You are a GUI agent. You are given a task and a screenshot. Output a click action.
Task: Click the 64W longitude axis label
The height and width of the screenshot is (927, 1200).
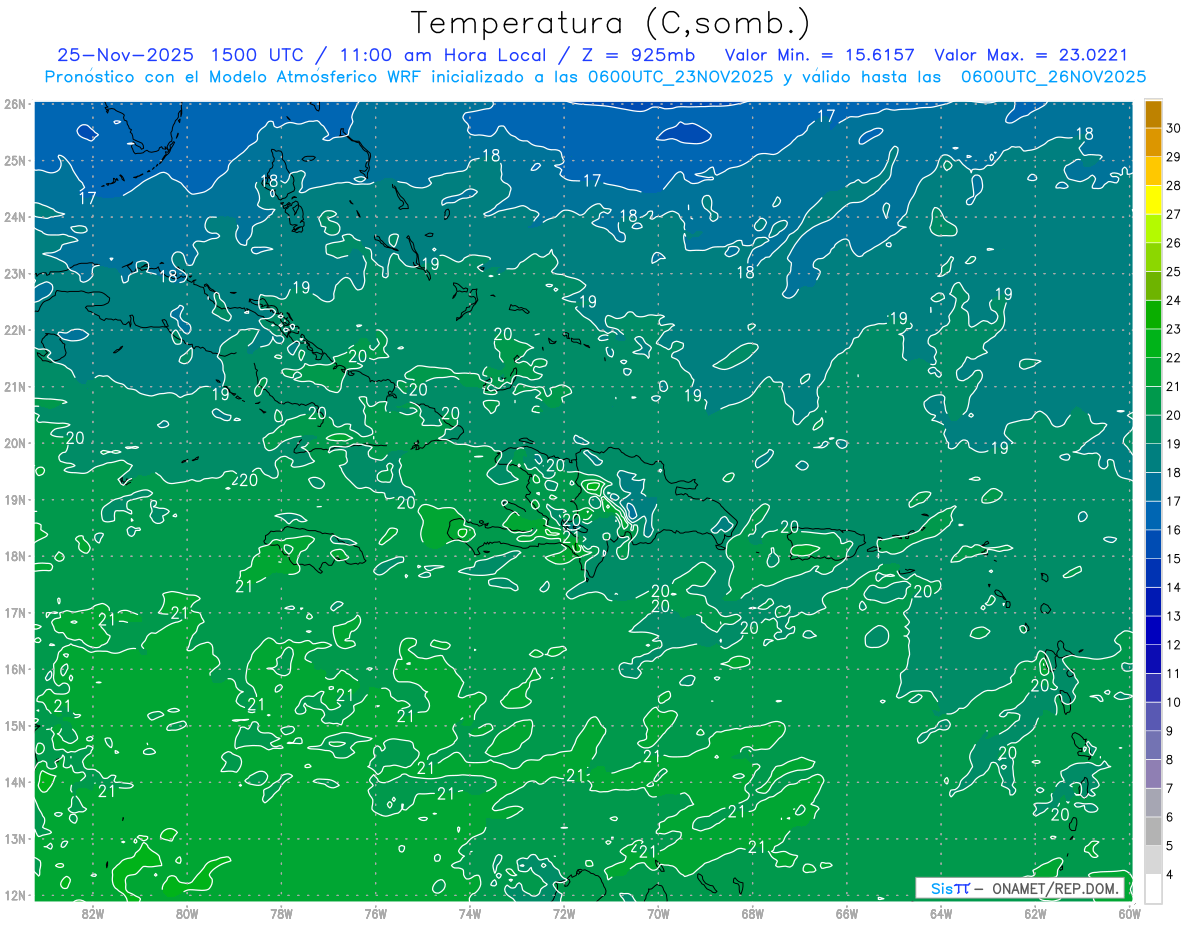[x=941, y=913]
